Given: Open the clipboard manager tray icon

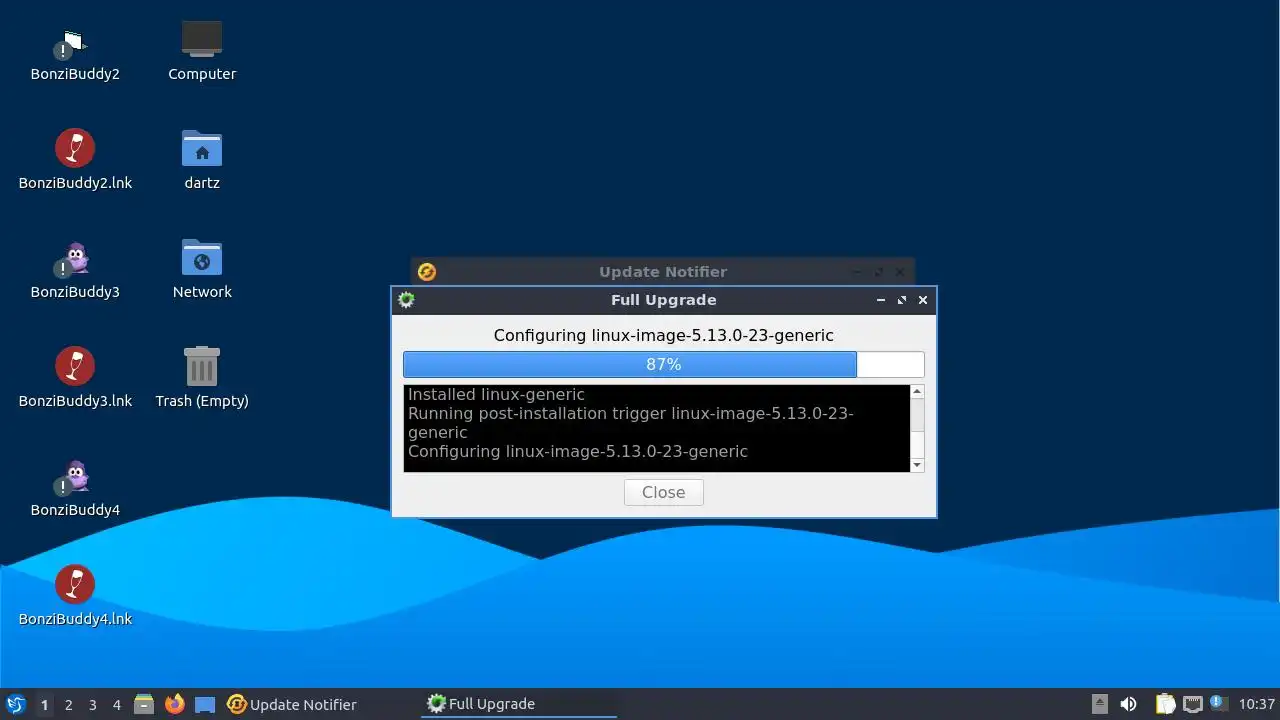Looking at the screenshot, I should [x=1165, y=704].
